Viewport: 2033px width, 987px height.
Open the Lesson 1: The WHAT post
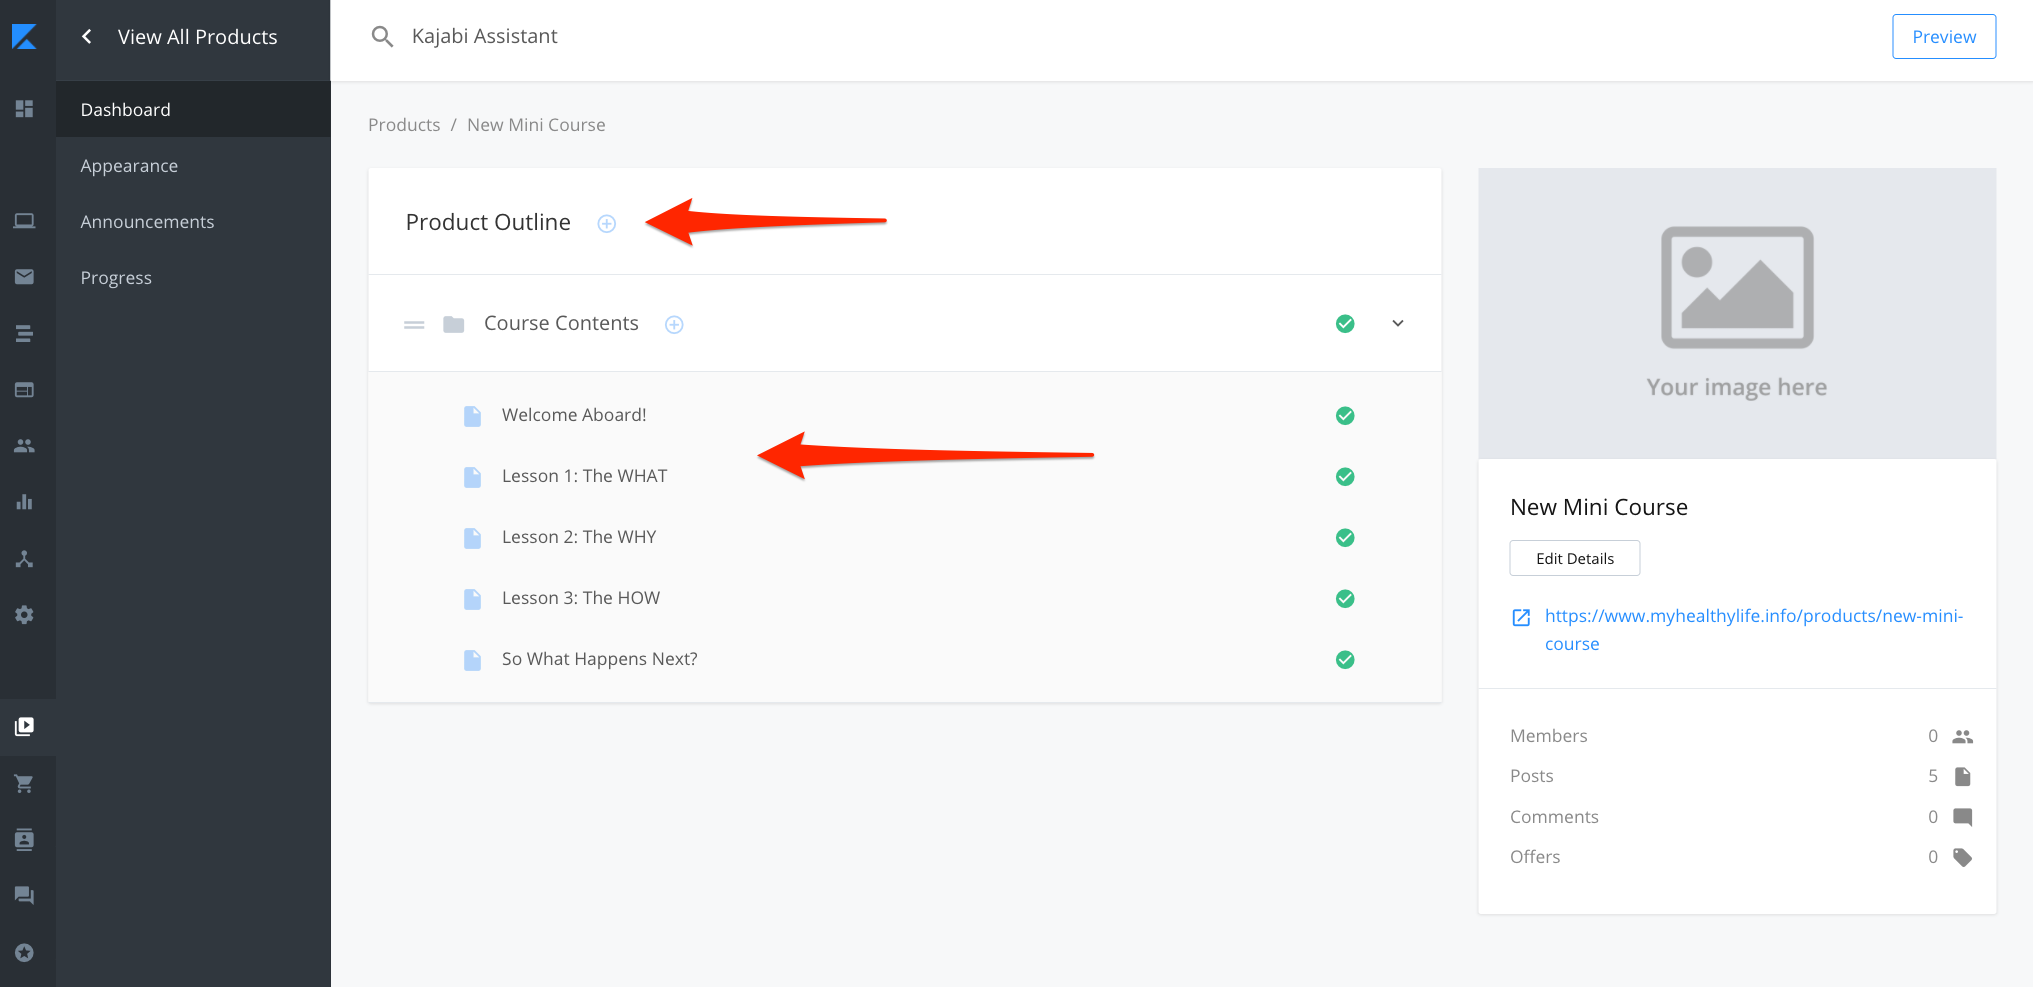[584, 476]
